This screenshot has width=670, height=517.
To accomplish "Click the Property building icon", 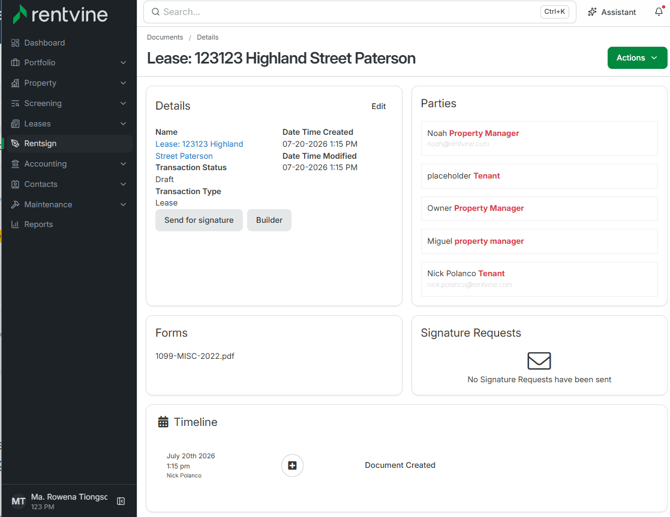I will pyautogui.click(x=15, y=83).
